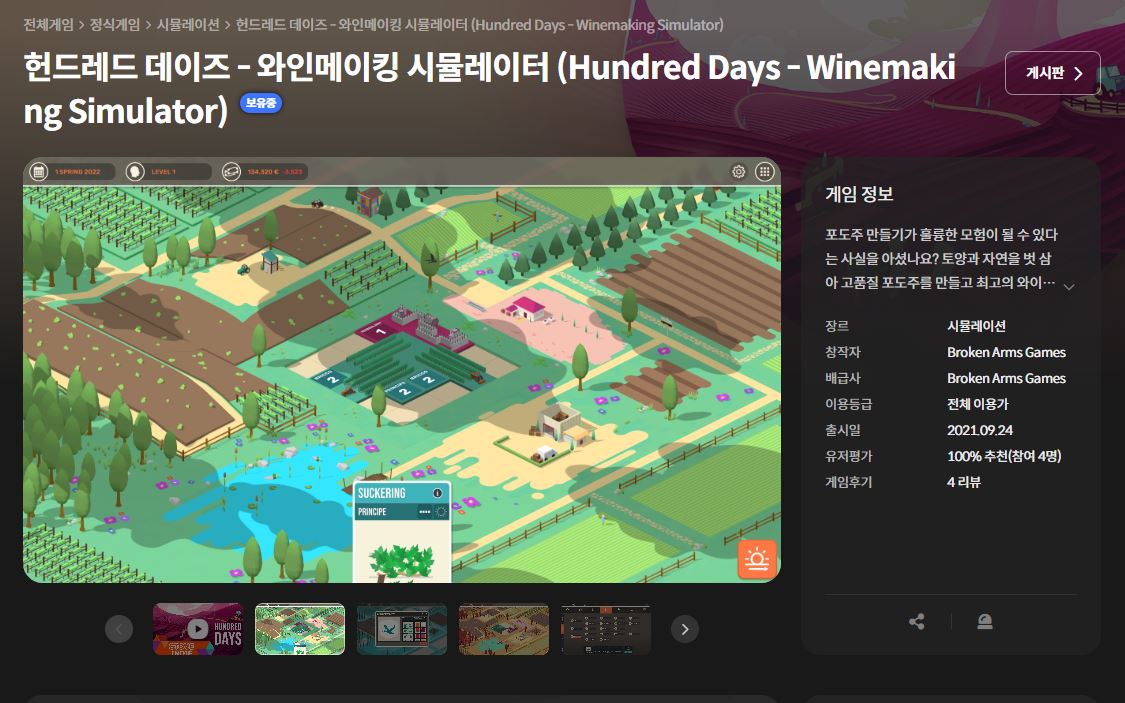1125x703 pixels.
Task: Click the share icon in game info panel
Action: click(916, 621)
